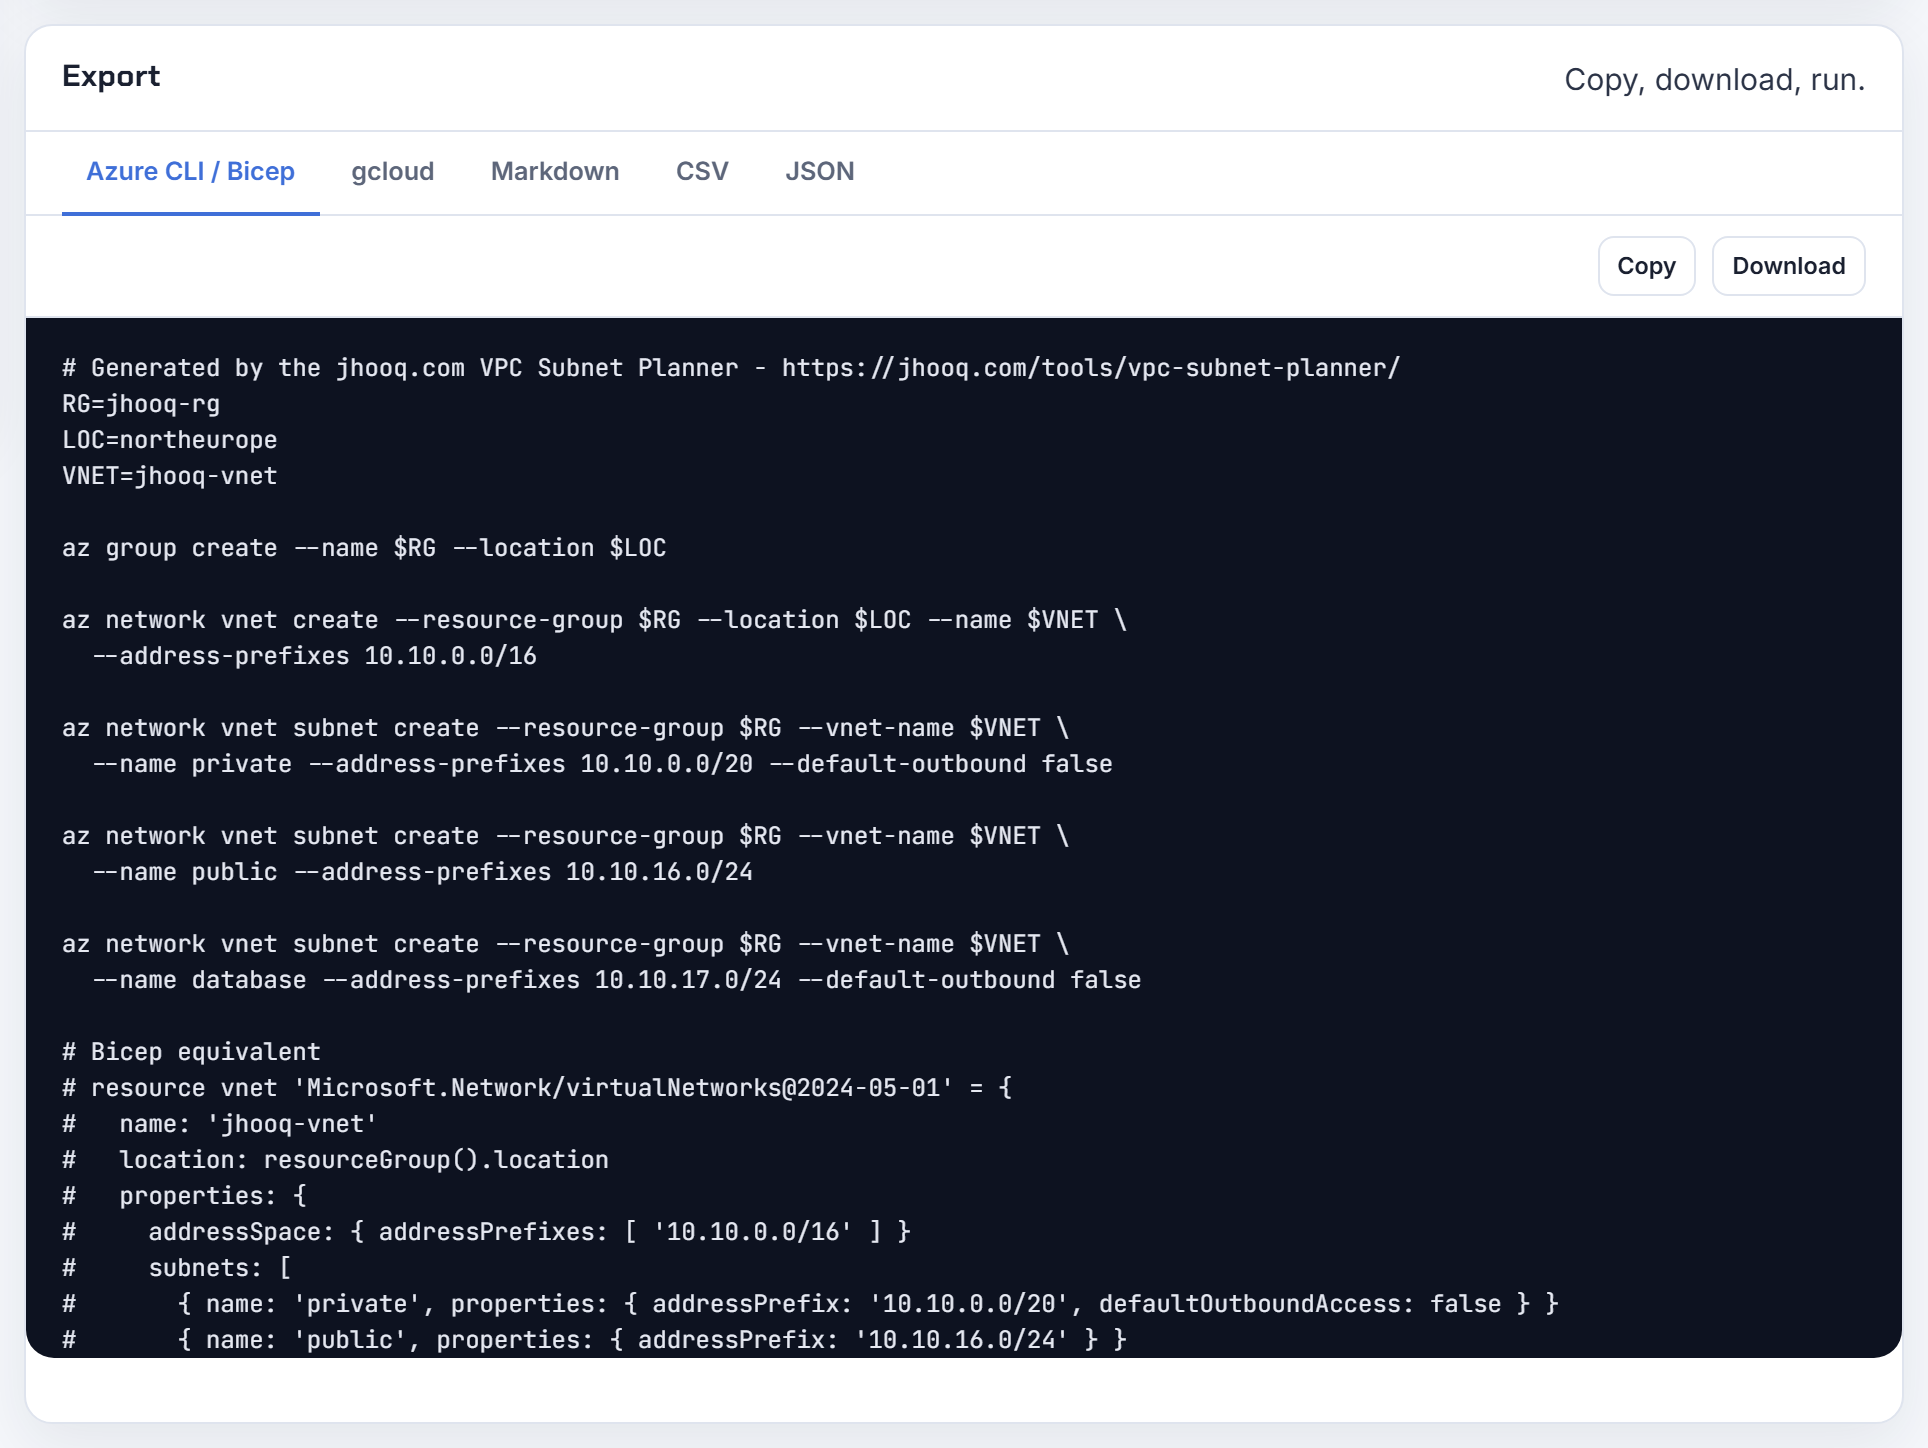The height and width of the screenshot is (1448, 1928).
Task: Click the jhooq.com subnet planner URL in comment
Action: (1091, 368)
